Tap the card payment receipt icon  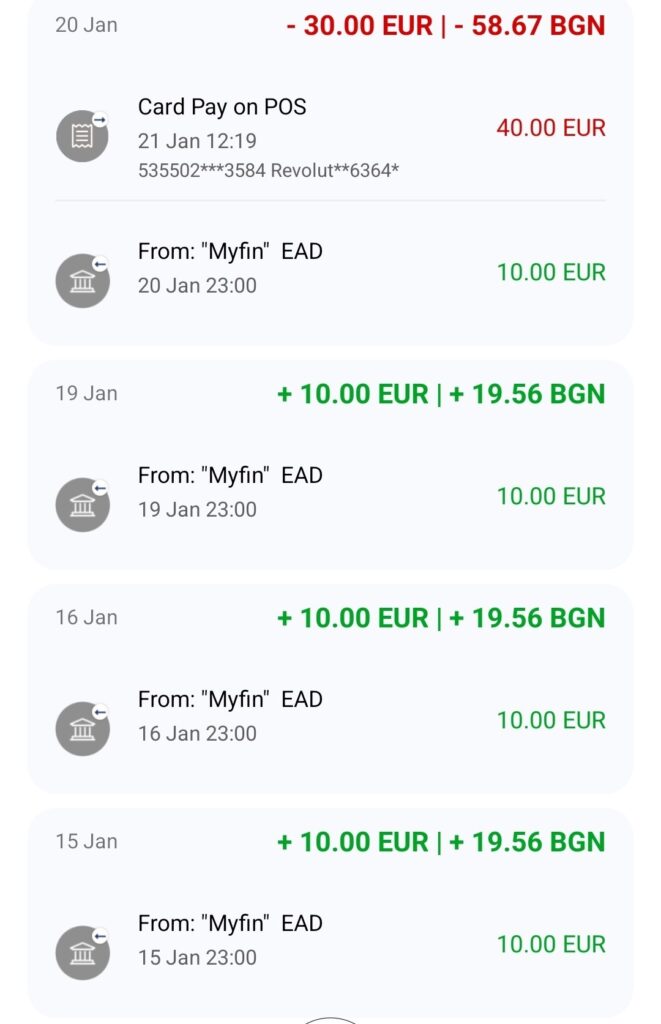coord(82,136)
